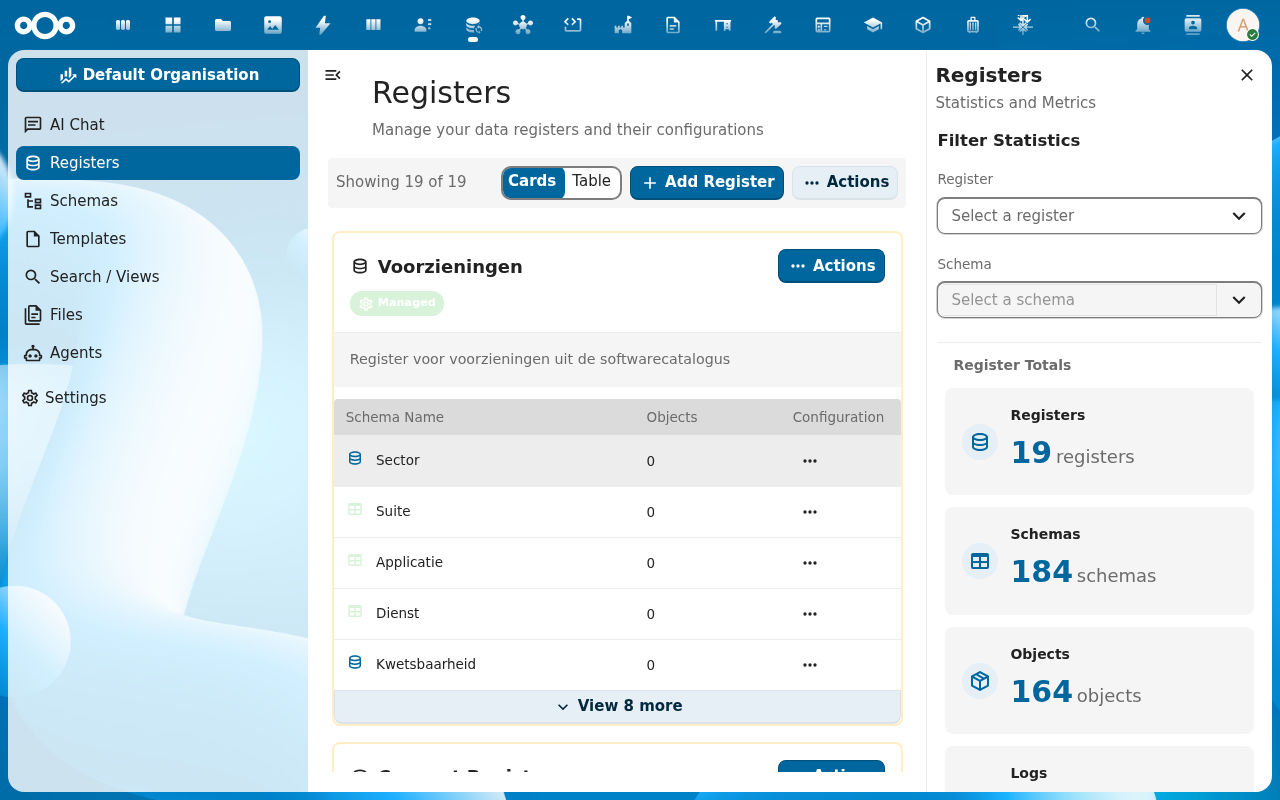Open Files in the left navigation
Image resolution: width=1280 pixels, height=800 pixels.
158,315
